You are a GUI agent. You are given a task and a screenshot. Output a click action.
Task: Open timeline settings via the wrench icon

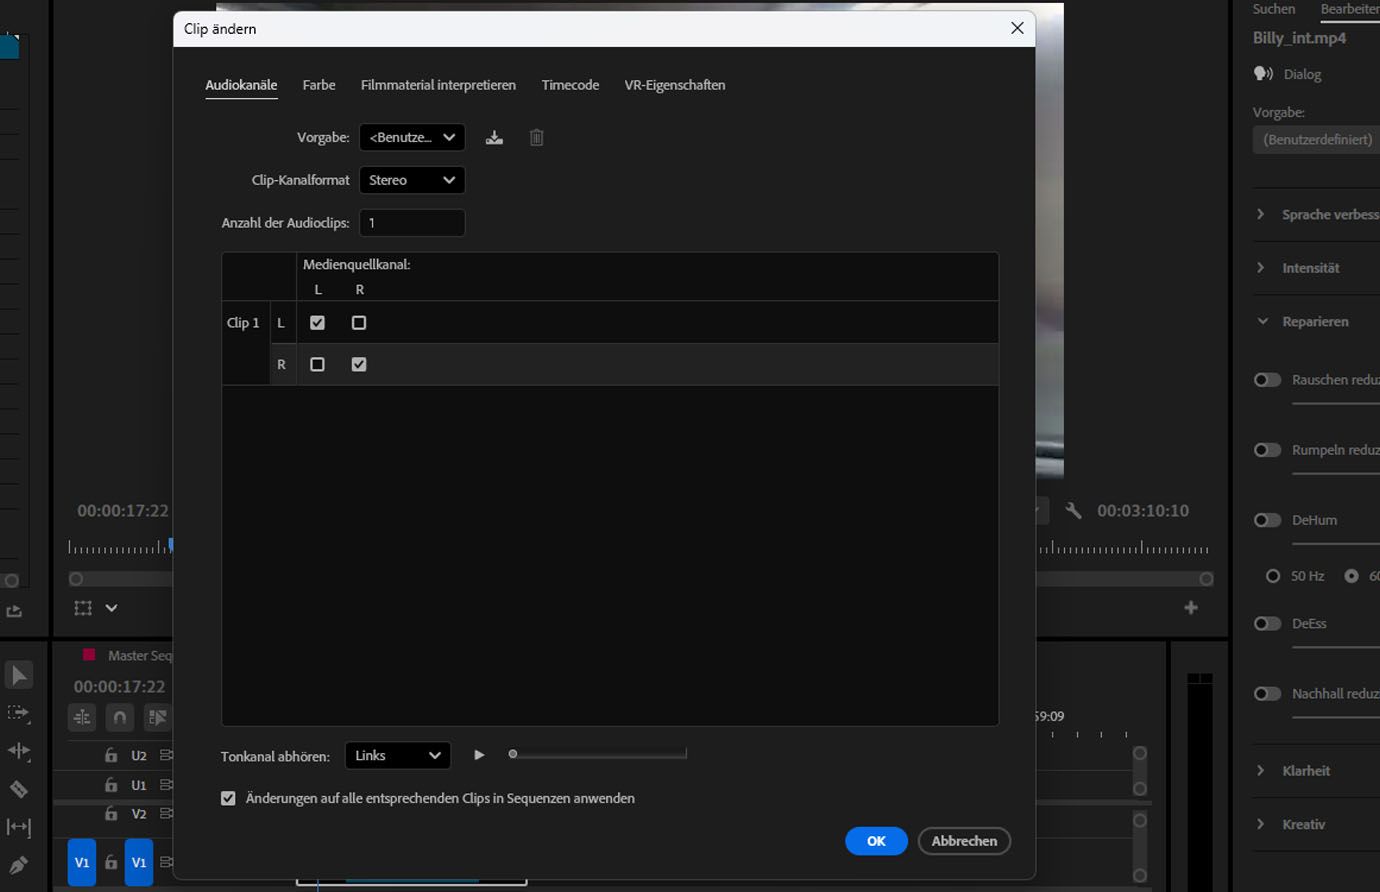tap(1072, 510)
